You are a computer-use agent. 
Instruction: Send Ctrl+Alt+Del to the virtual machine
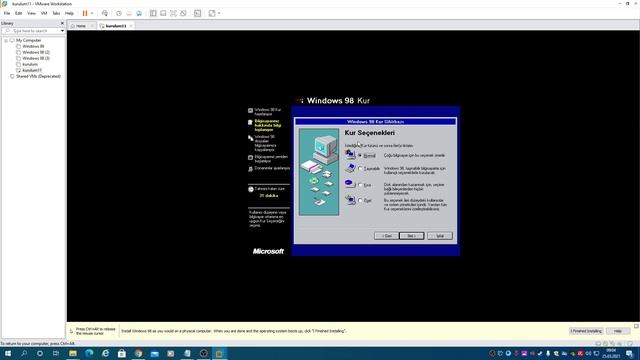(x=105, y=13)
